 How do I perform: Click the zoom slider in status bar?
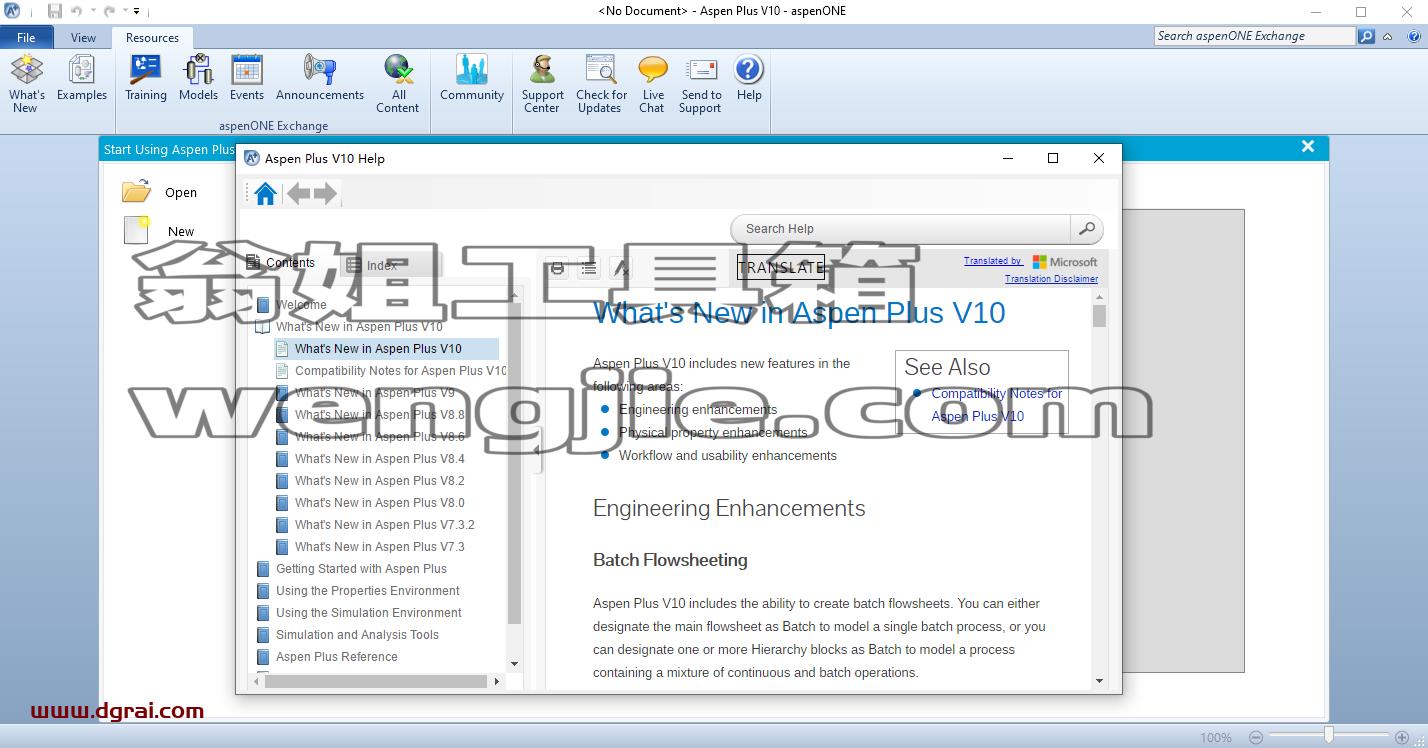(x=1329, y=737)
